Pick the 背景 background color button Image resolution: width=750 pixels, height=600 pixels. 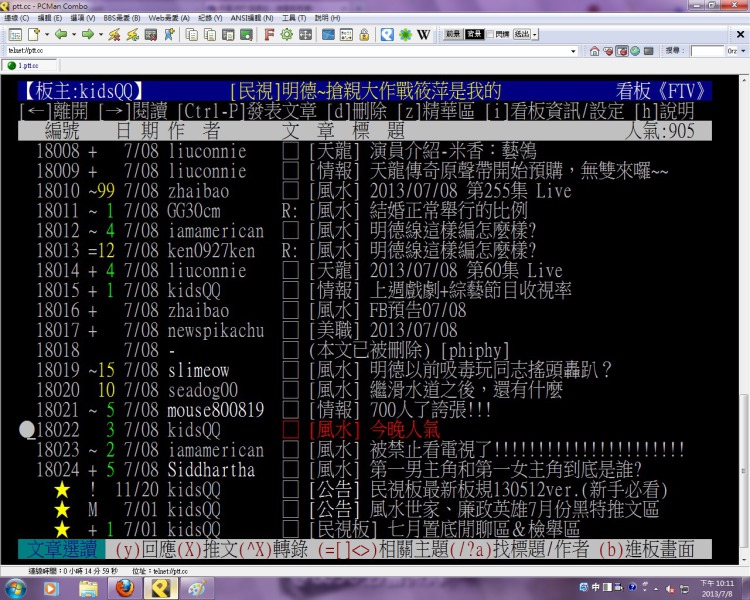tap(474, 34)
